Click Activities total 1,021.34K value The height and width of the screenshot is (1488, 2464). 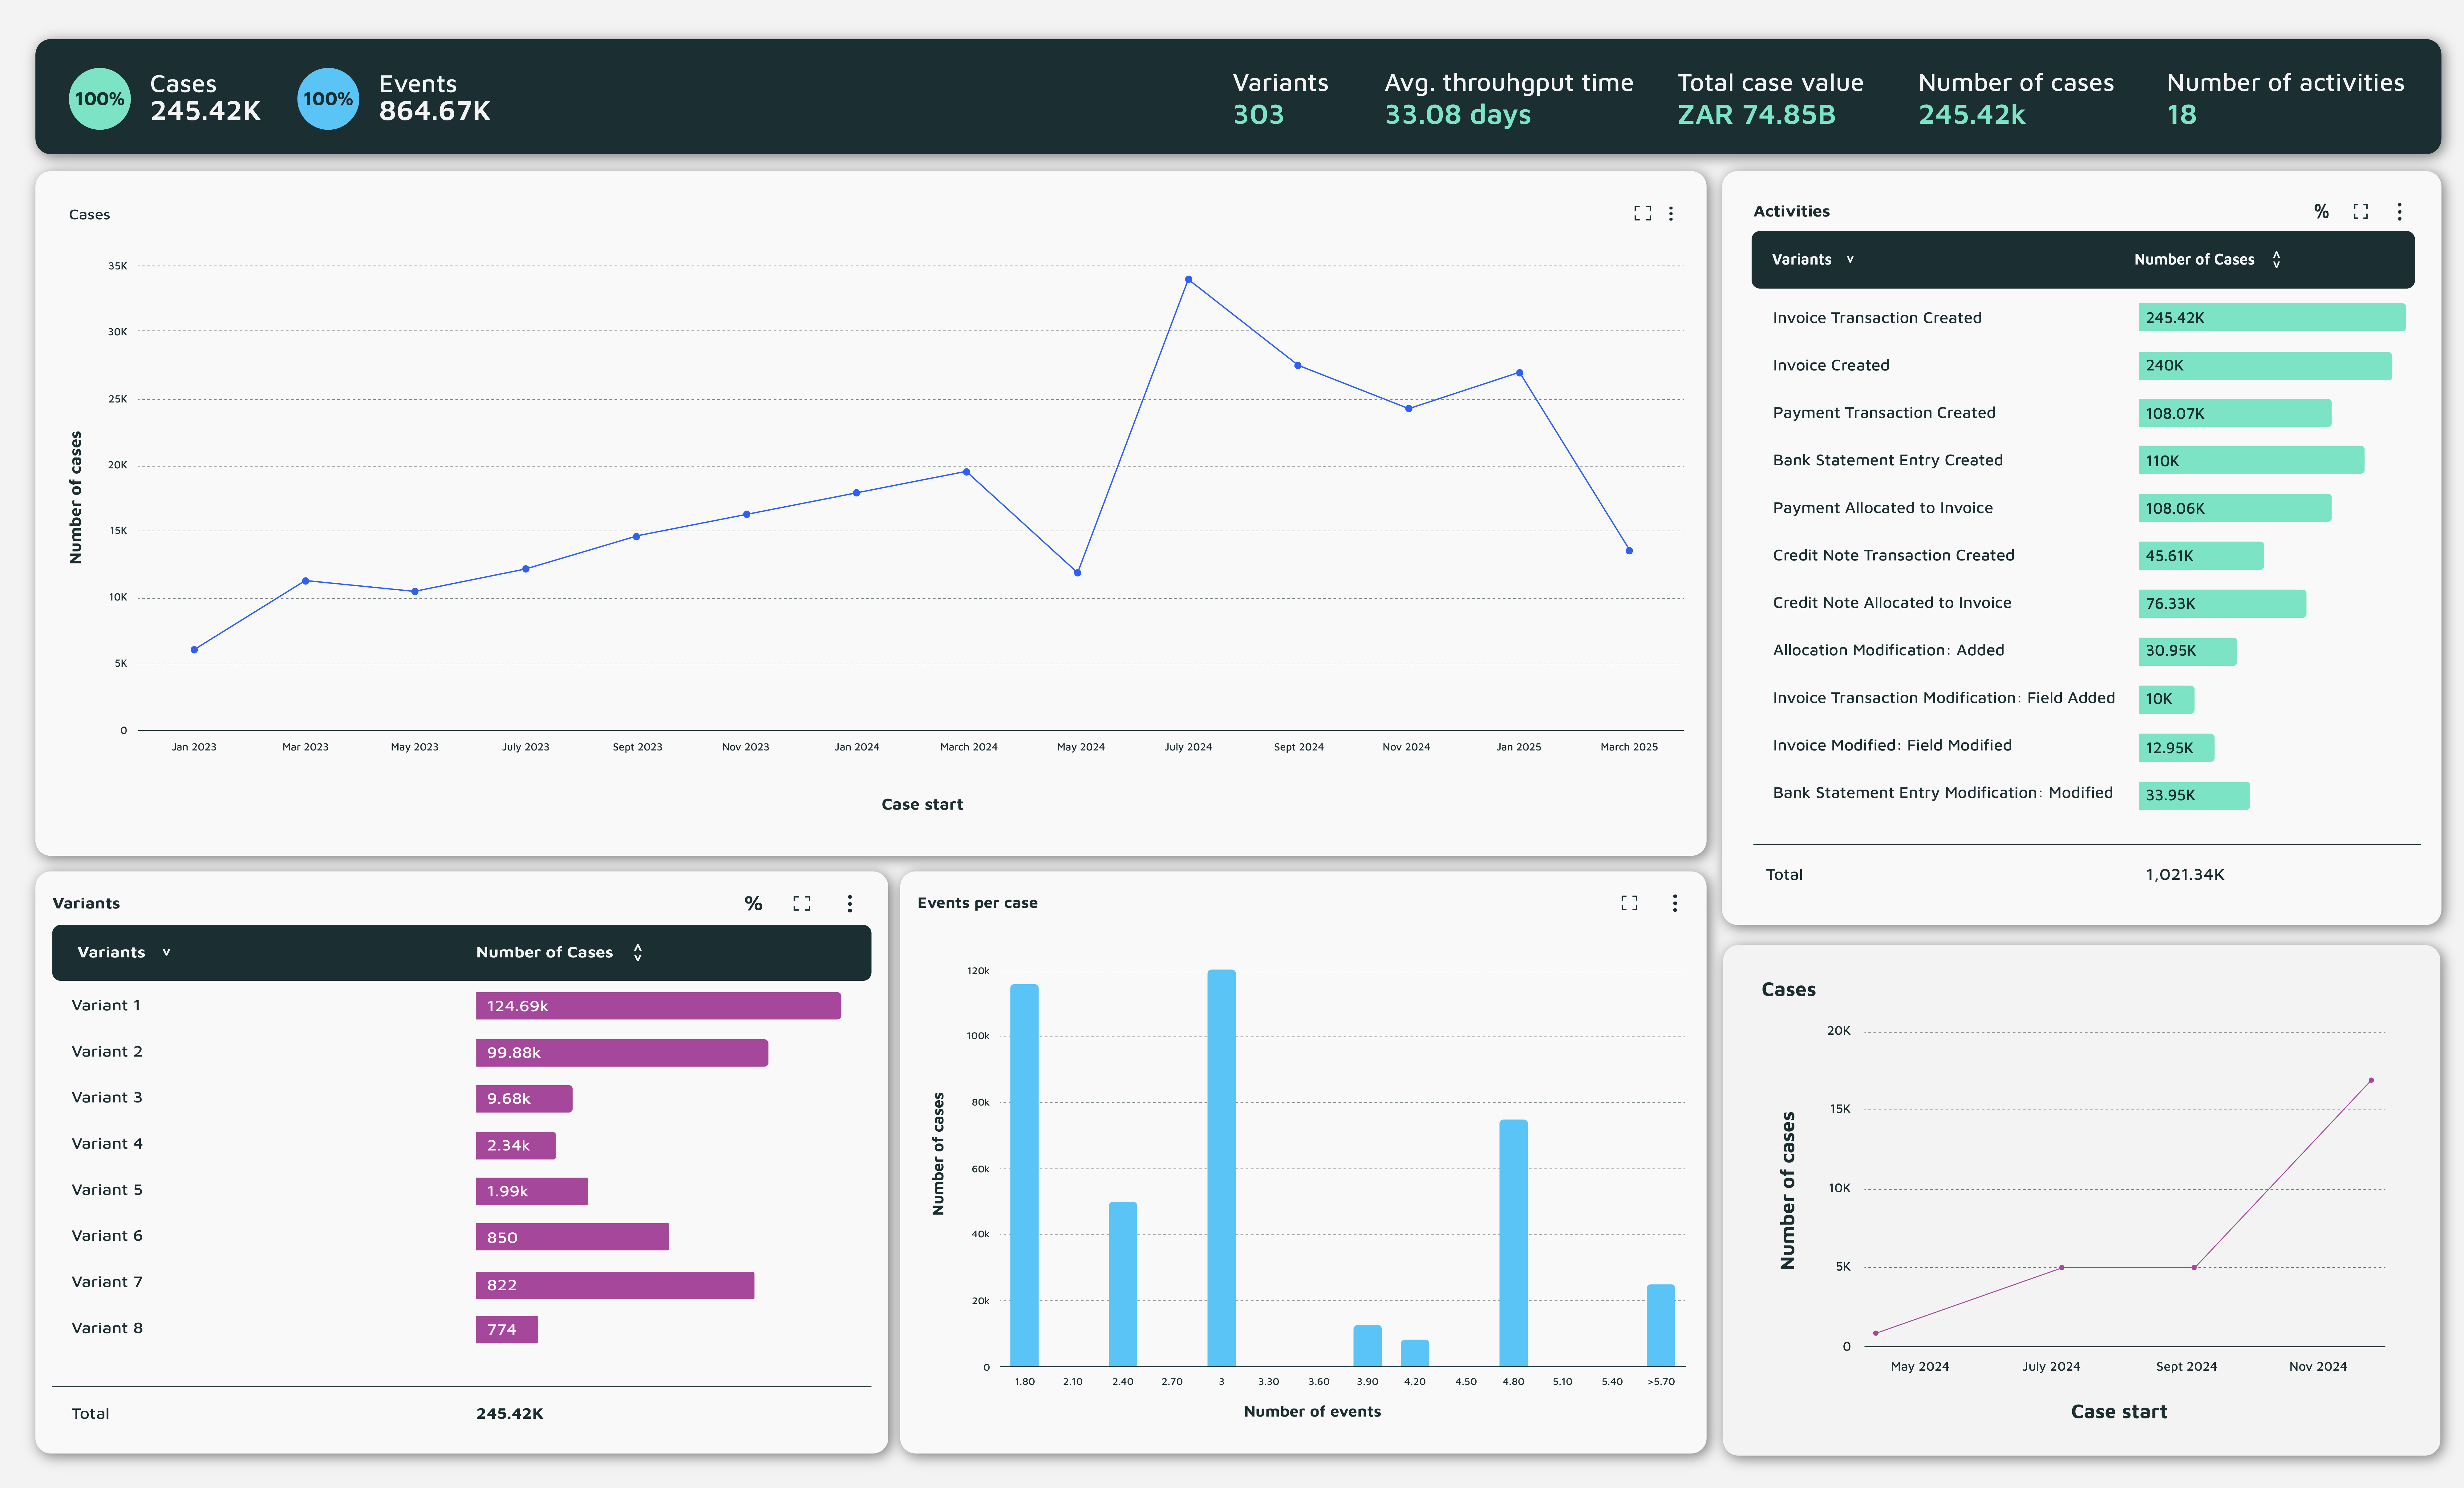click(2185, 875)
